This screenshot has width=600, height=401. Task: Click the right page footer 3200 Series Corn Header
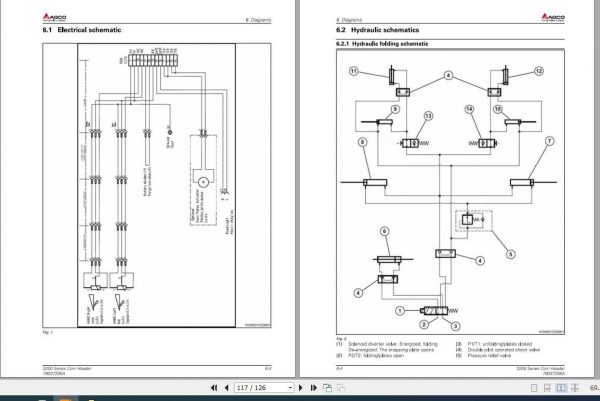540,368
